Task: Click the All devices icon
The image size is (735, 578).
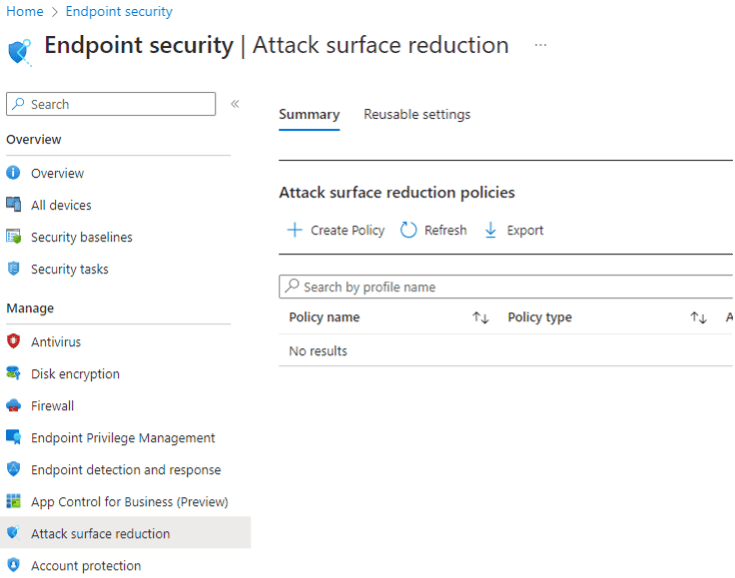Action: coord(14,204)
